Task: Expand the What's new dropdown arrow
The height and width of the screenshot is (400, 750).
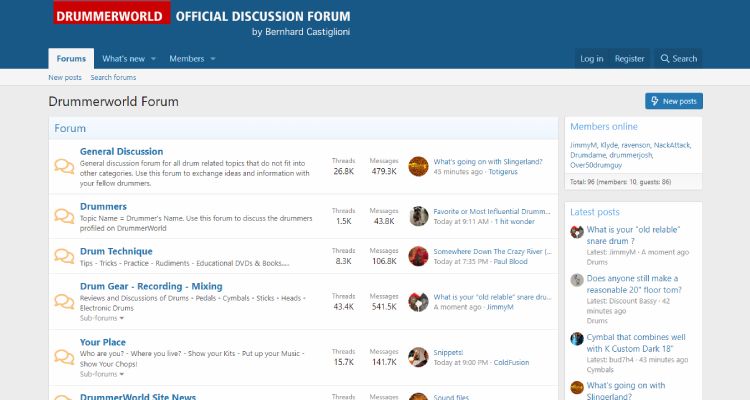Action: click(x=153, y=59)
